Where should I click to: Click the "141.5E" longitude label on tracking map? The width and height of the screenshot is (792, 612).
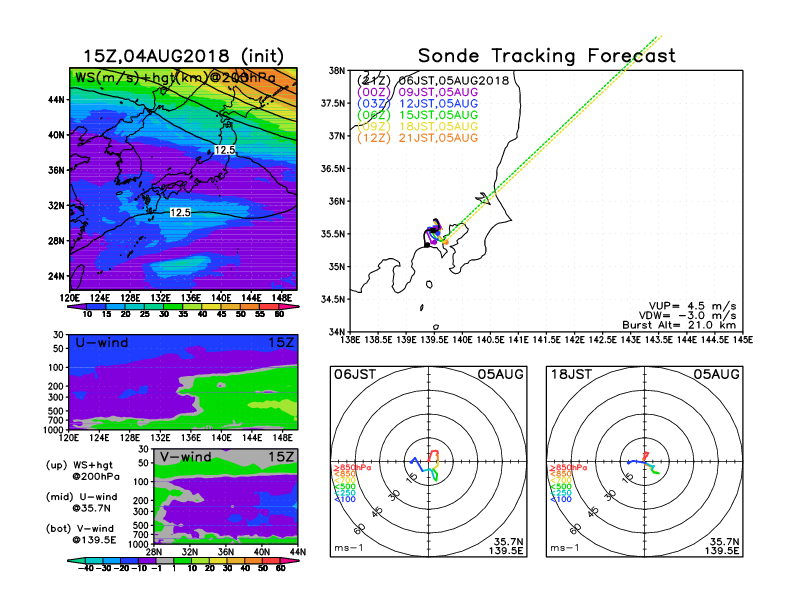[546, 340]
